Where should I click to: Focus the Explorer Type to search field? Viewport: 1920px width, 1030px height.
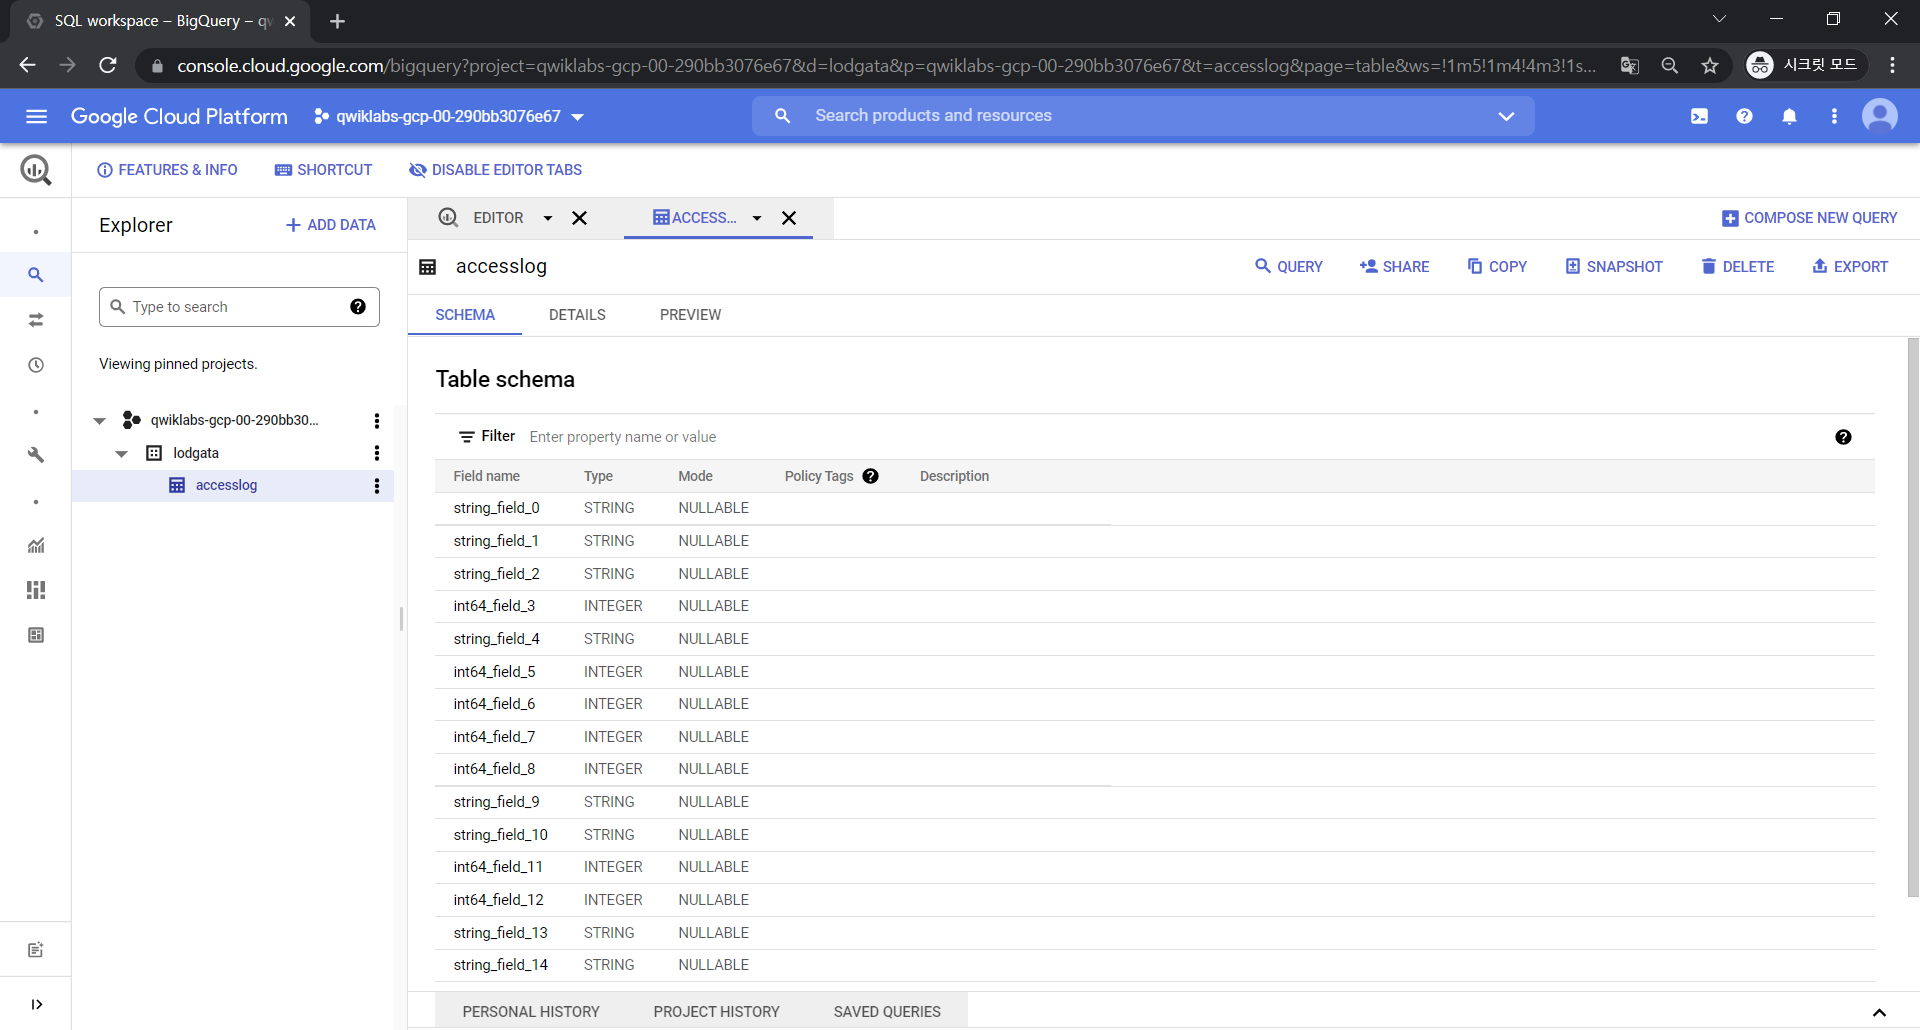click(239, 307)
